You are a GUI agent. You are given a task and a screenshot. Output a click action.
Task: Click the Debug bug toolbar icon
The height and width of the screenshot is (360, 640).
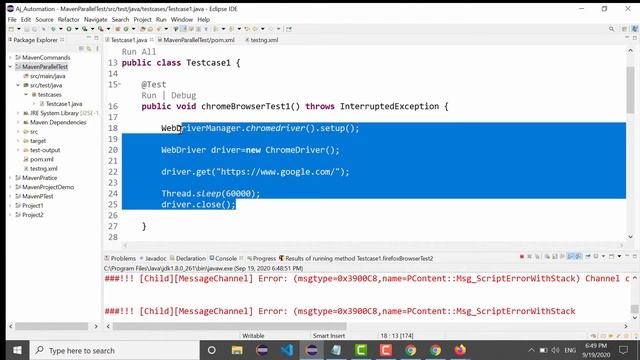tap(53, 29)
